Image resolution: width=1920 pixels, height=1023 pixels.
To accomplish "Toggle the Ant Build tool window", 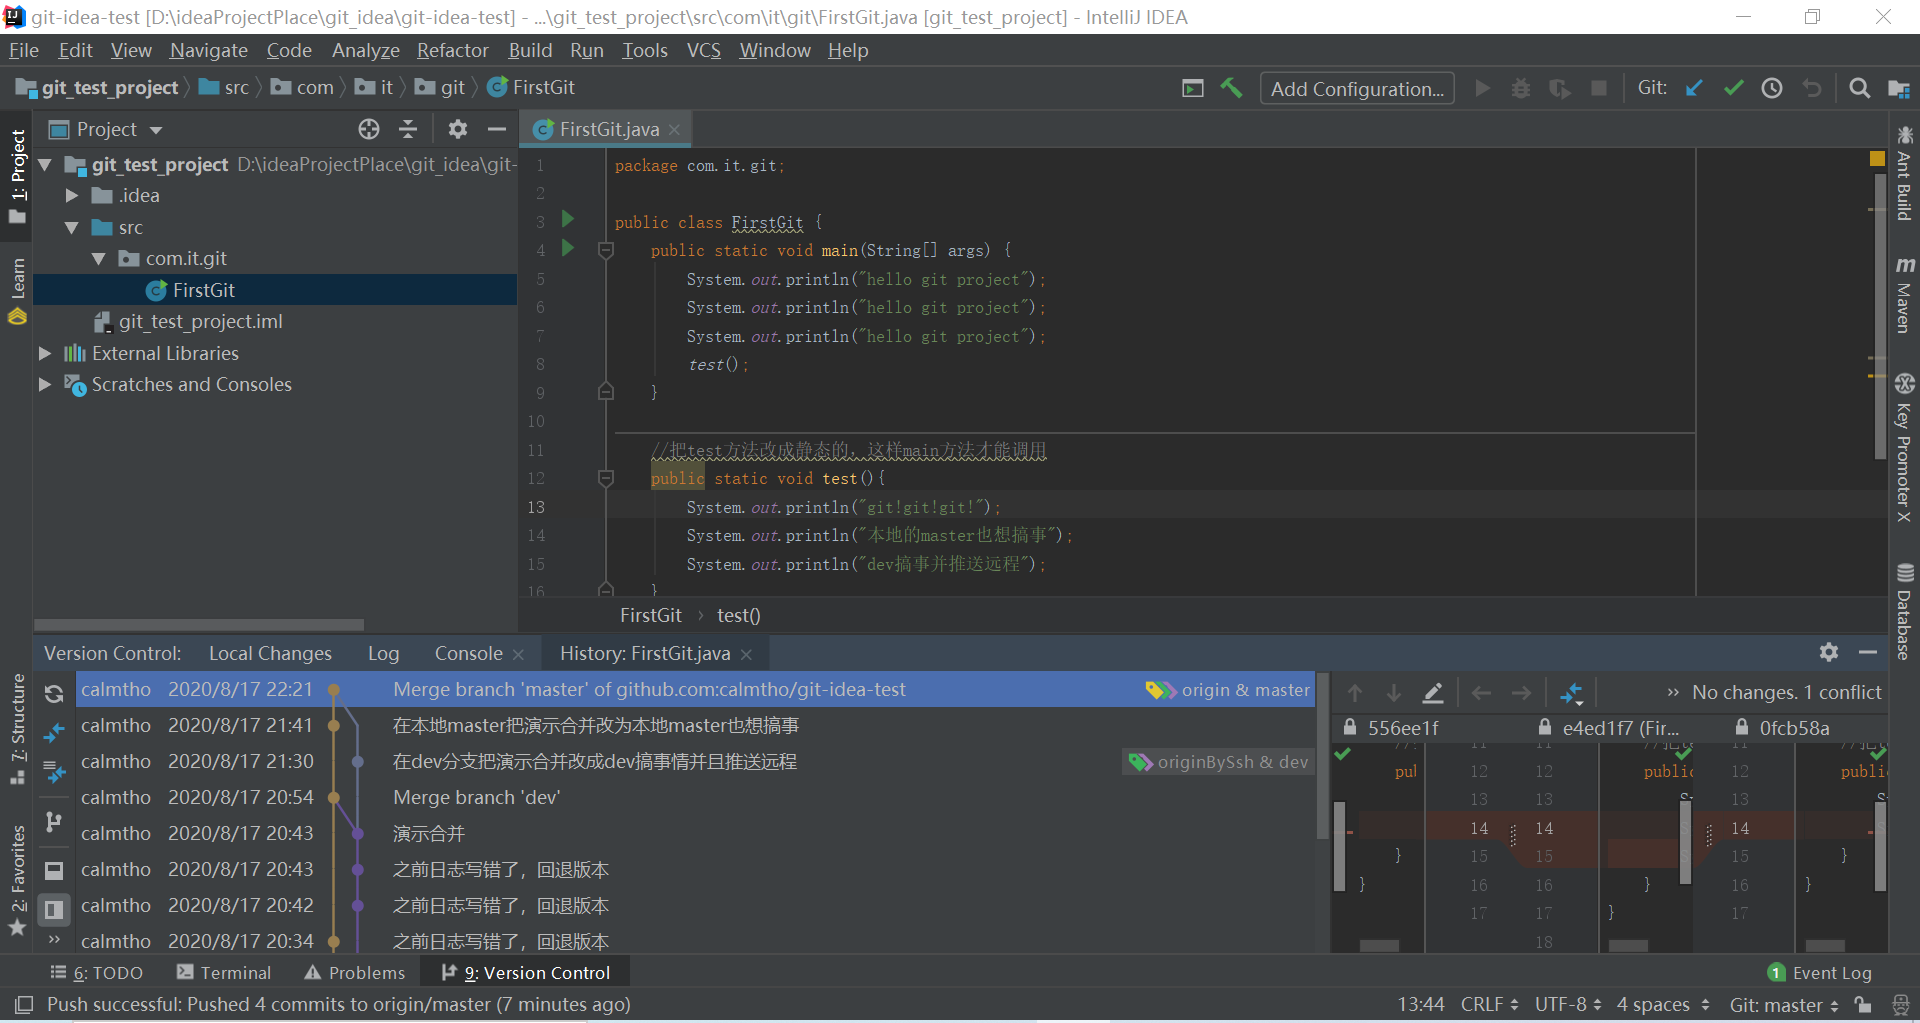I will click(1904, 173).
